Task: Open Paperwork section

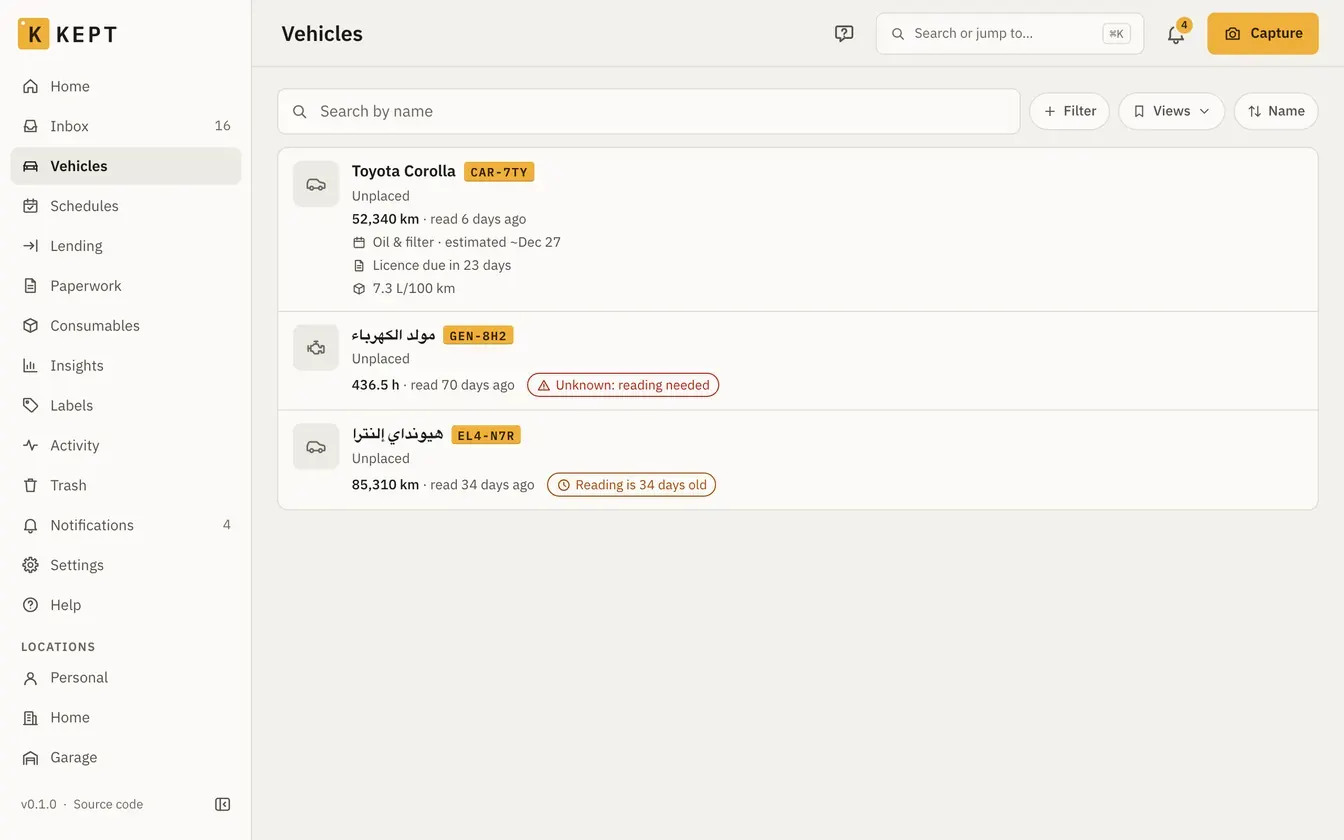Action: (x=126, y=286)
